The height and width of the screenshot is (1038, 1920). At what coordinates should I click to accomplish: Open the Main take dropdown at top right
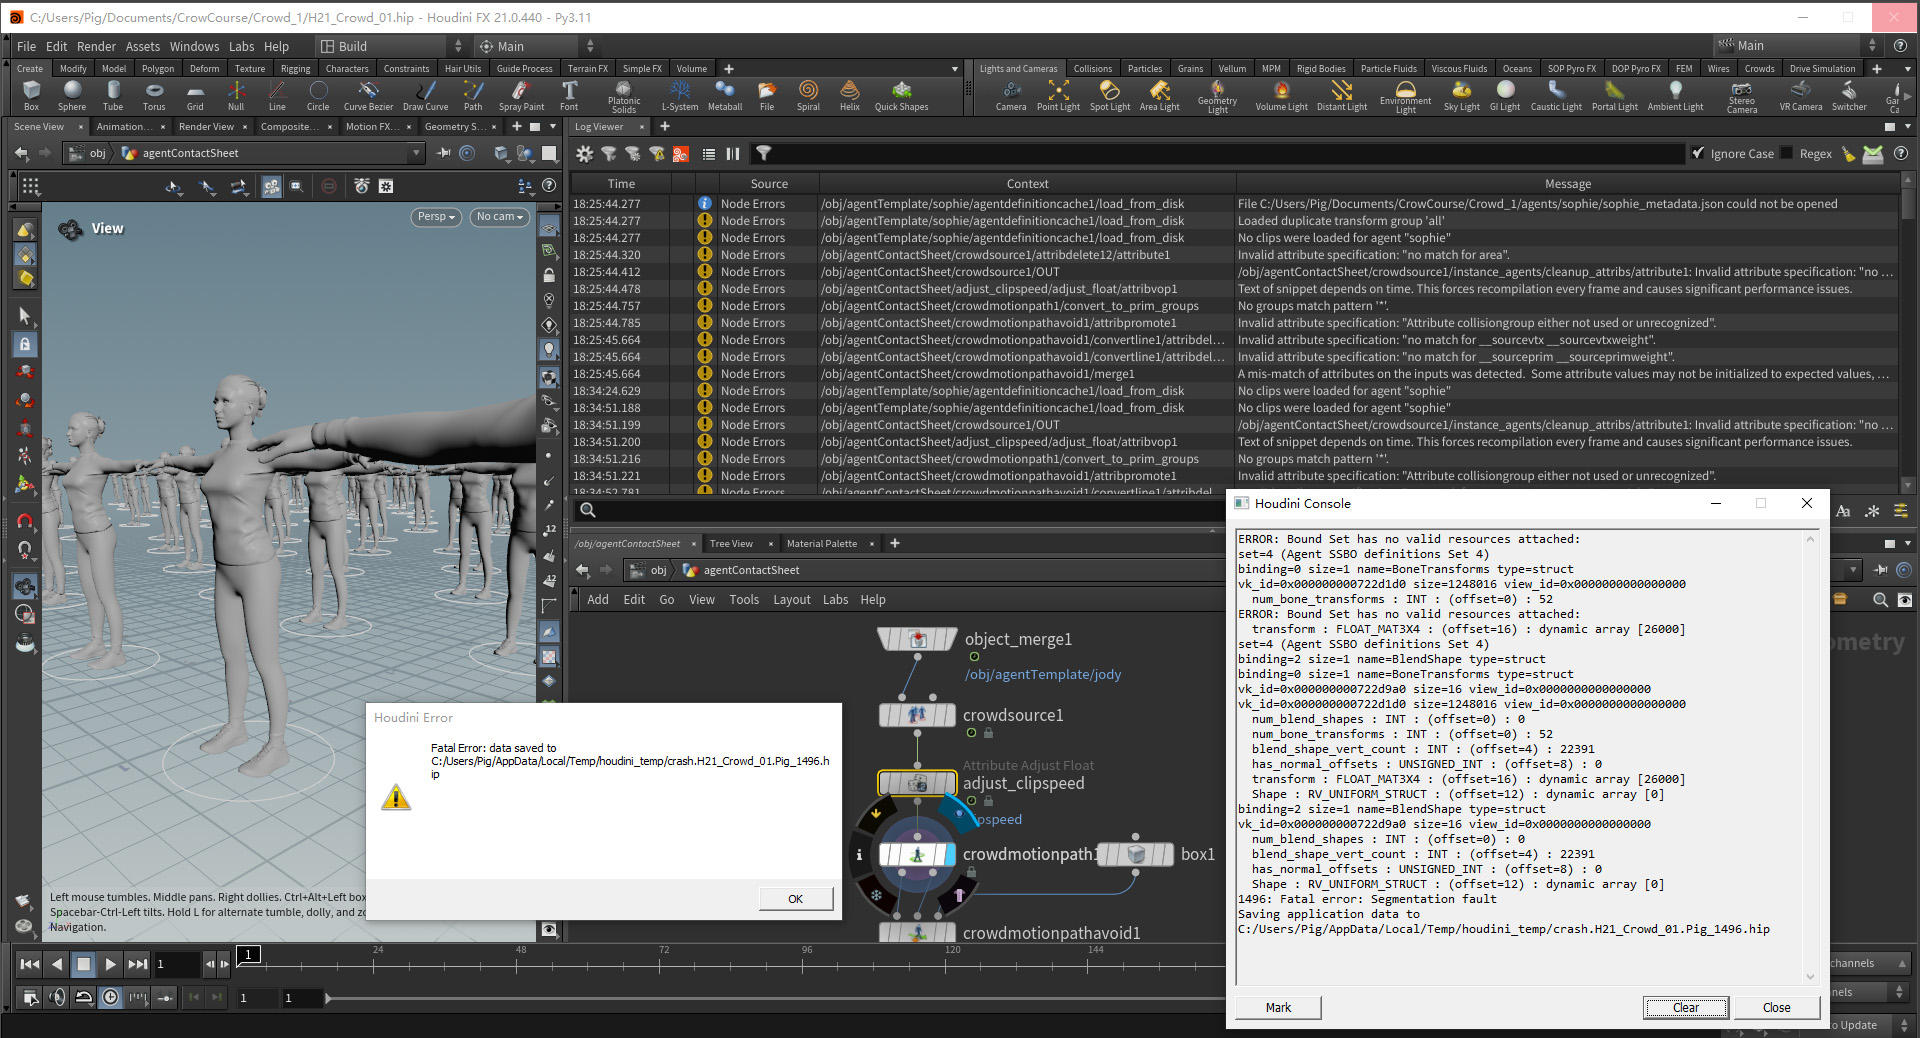(x=1797, y=46)
